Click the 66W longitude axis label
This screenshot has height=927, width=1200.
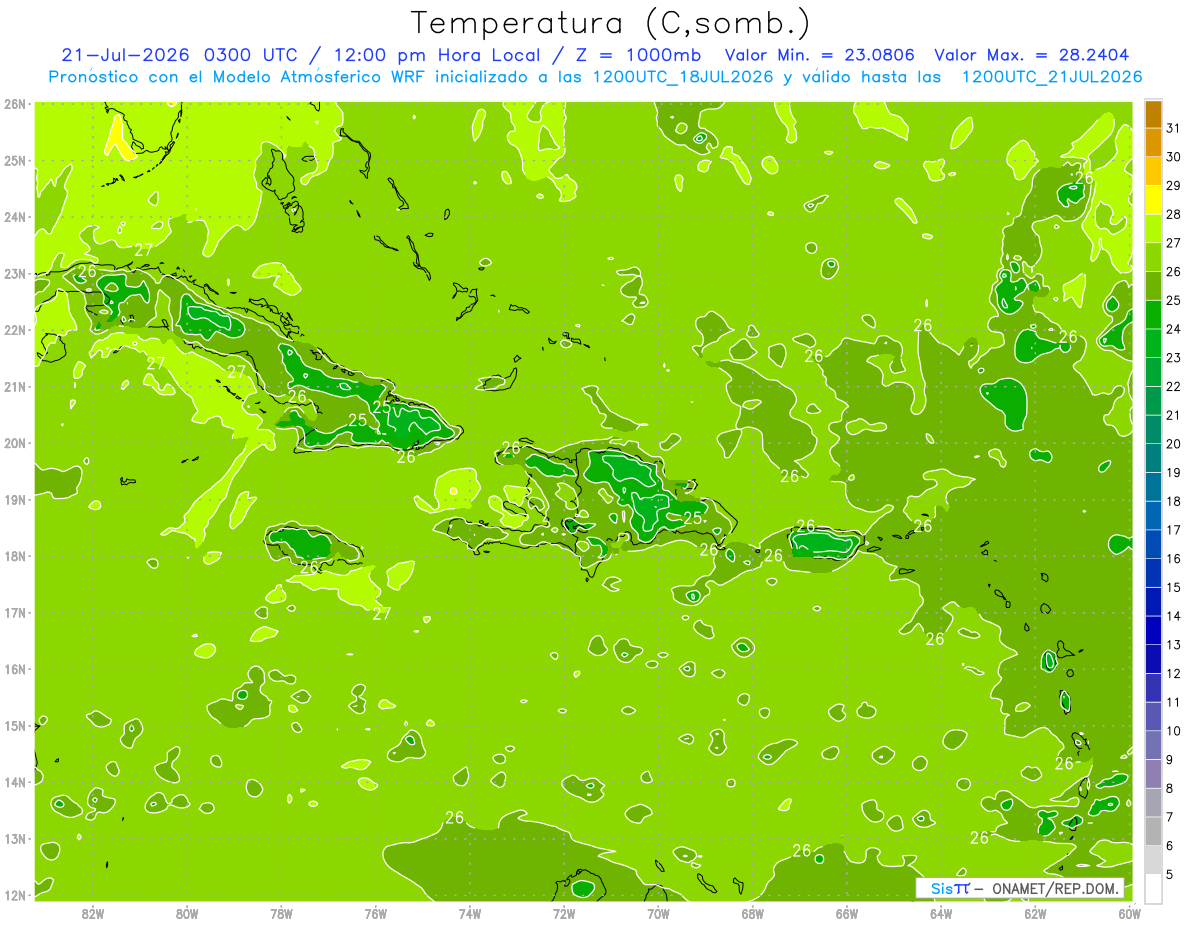[x=847, y=913]
